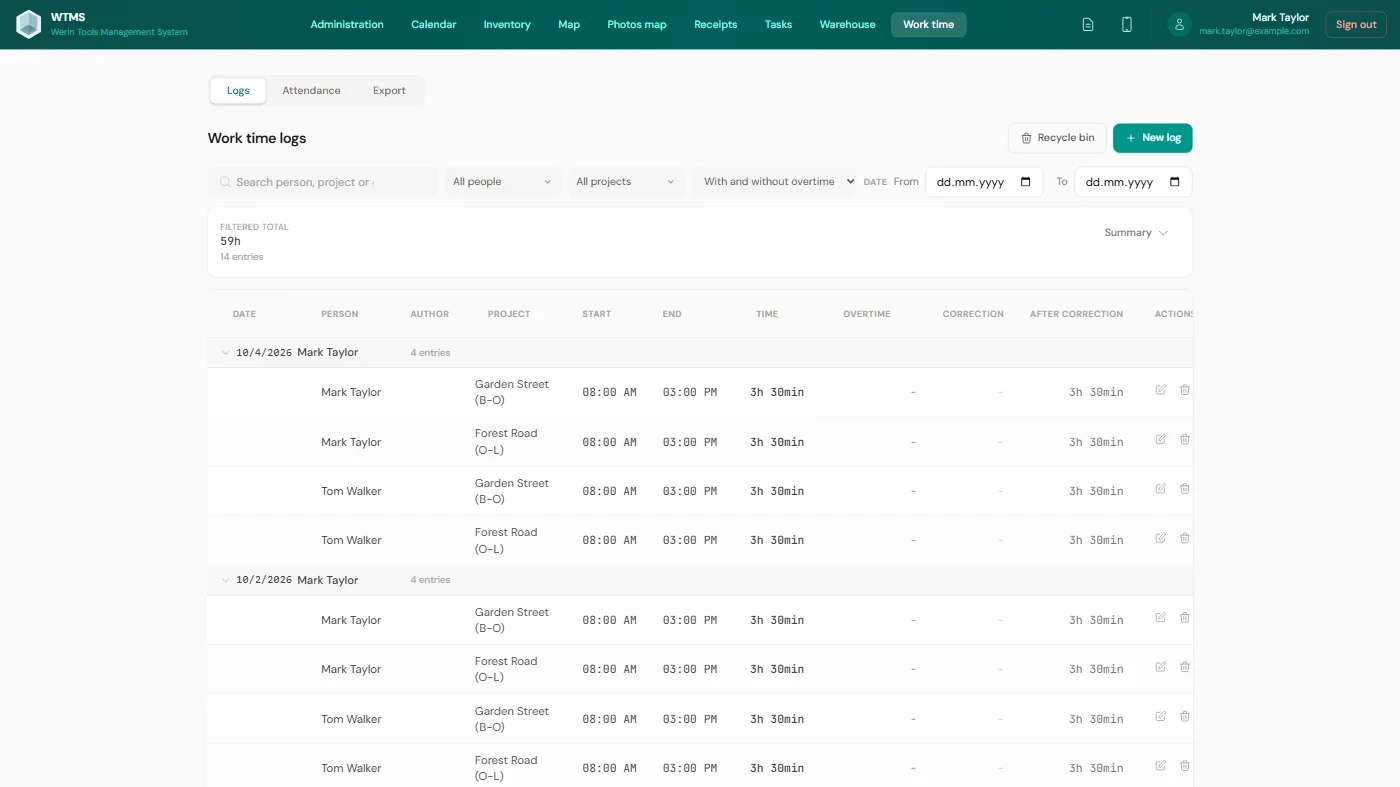Expand the Summary section

(1136, 233)
